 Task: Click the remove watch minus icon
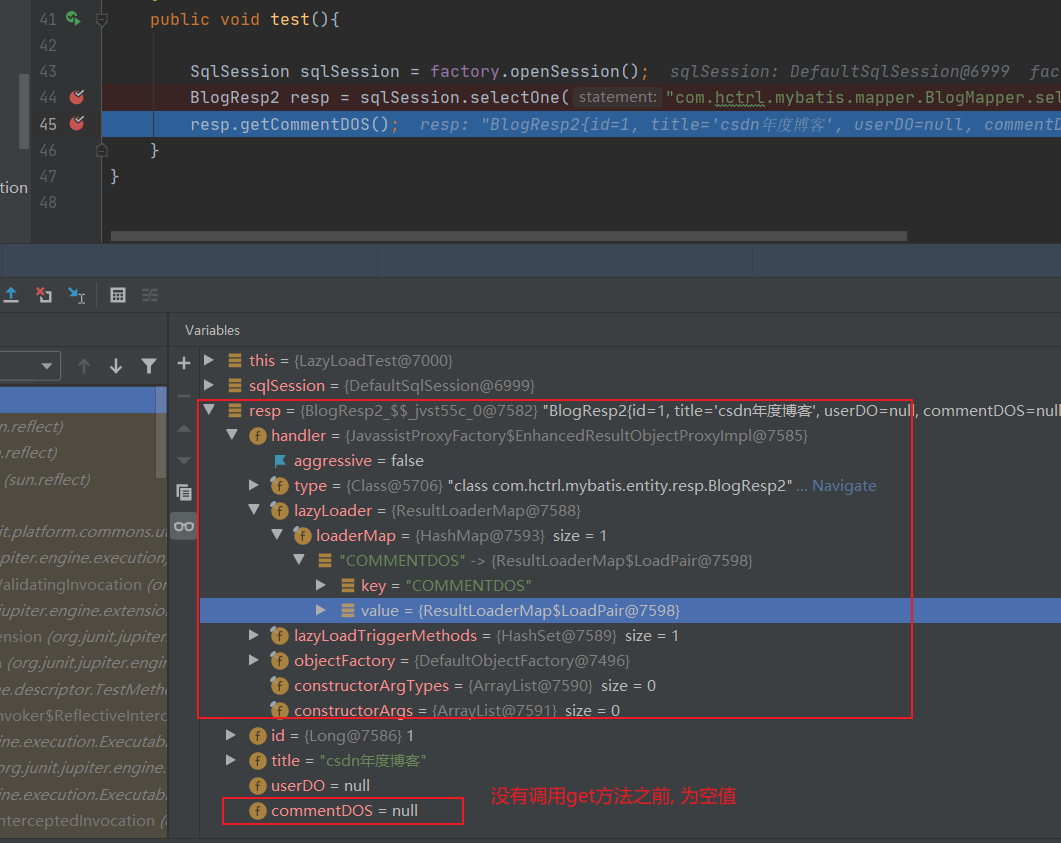click(183, 396)
